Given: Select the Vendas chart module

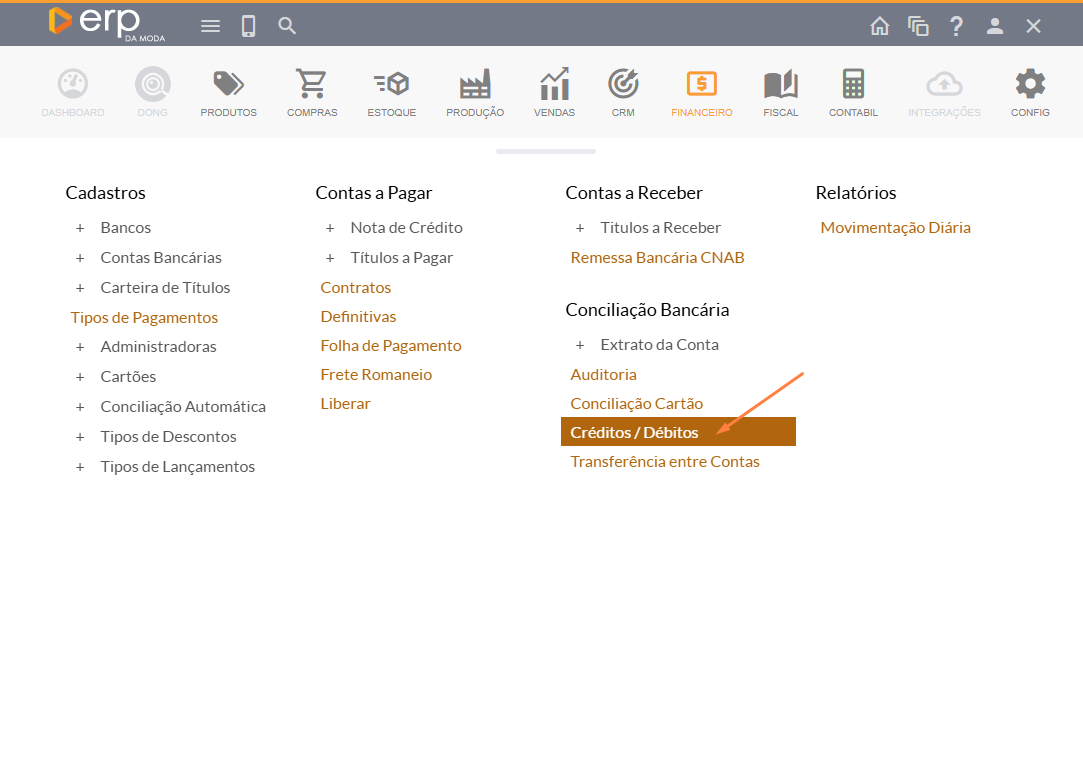Looking at the screenshot, I should (554, 92).
